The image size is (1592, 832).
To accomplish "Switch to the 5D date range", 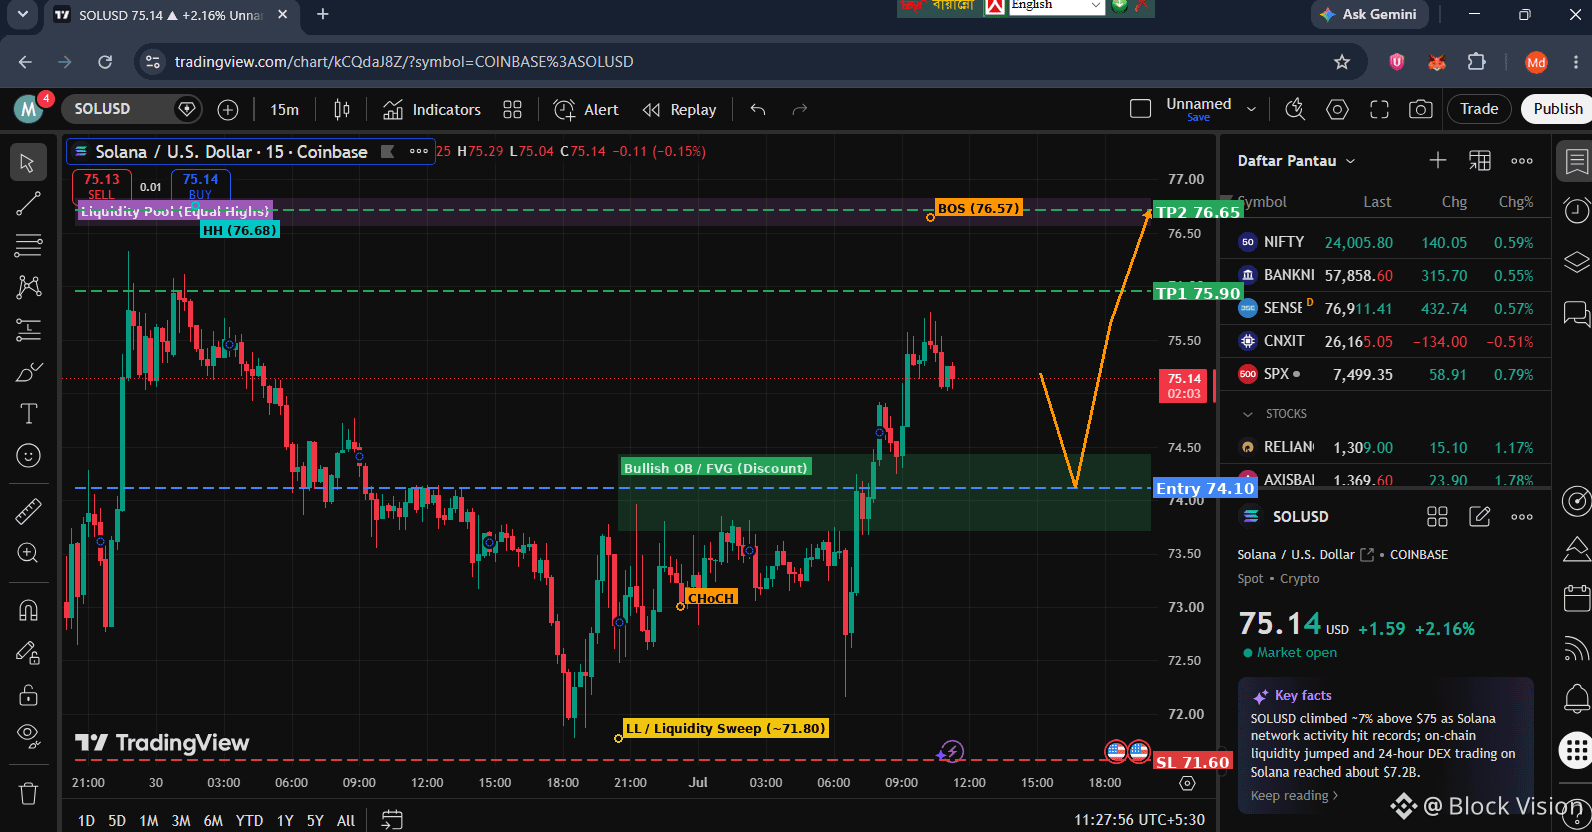I will (117, 821).
